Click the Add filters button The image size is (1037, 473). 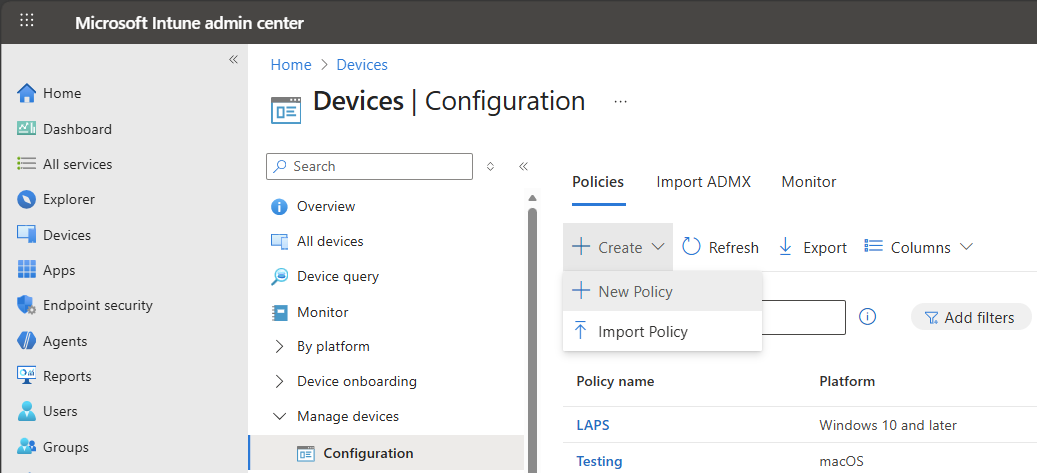point(970,317)
